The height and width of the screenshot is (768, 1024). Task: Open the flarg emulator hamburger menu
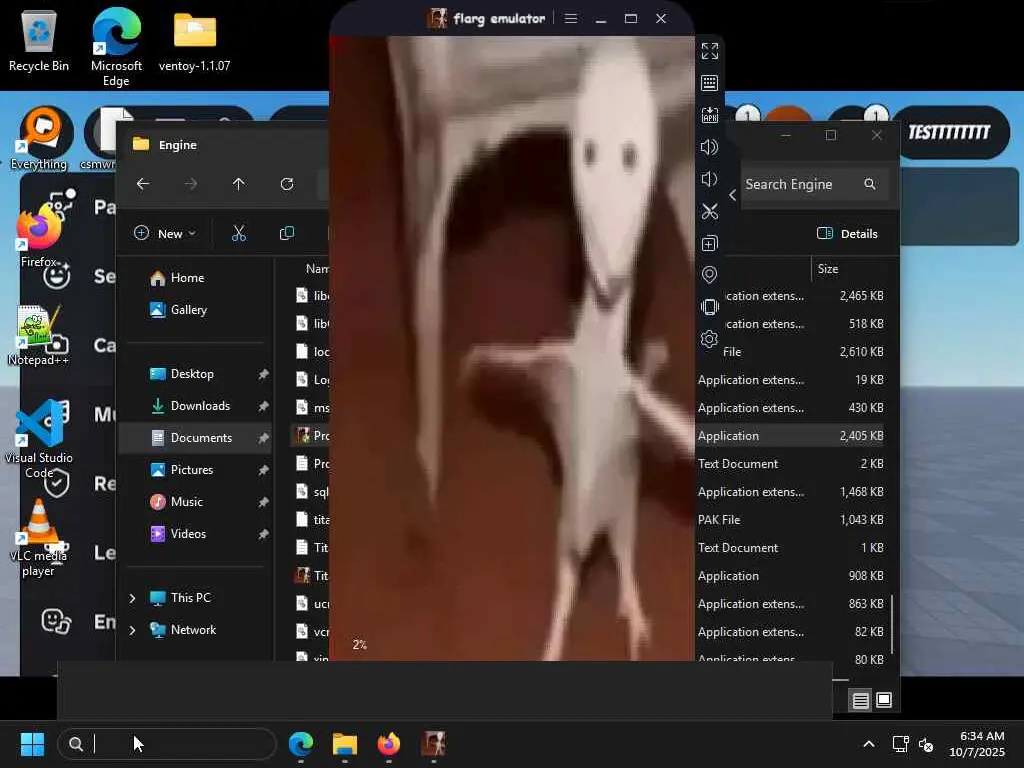[x=571, y=18]
